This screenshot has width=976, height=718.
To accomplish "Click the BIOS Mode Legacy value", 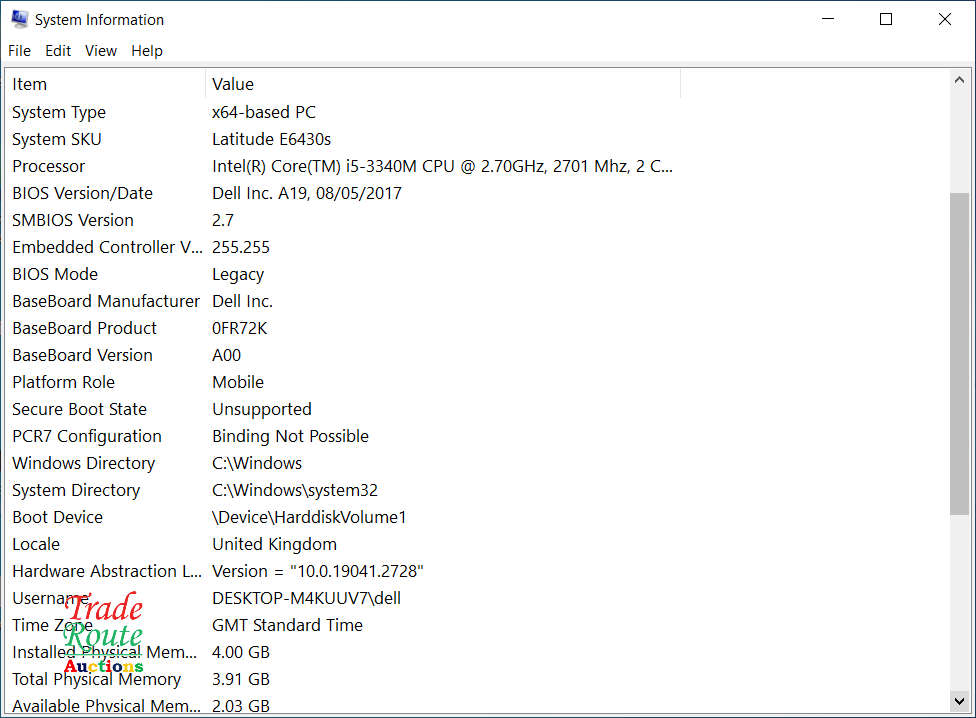I will pos(238,274).
